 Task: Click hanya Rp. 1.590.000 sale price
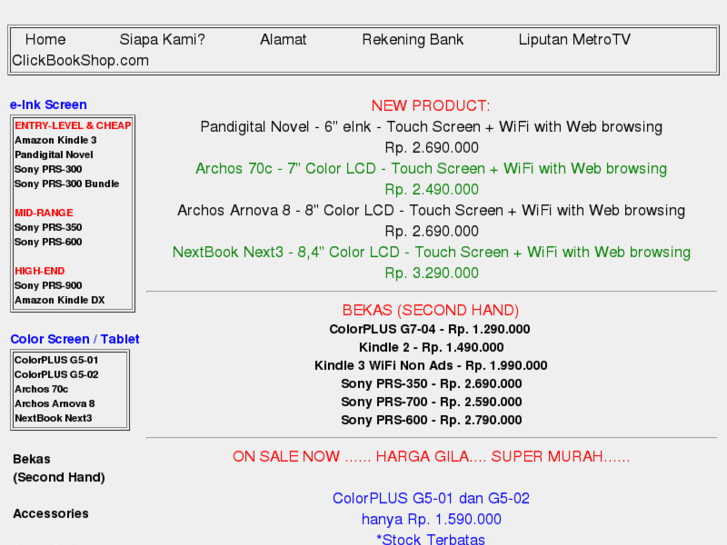click(431, 519)
